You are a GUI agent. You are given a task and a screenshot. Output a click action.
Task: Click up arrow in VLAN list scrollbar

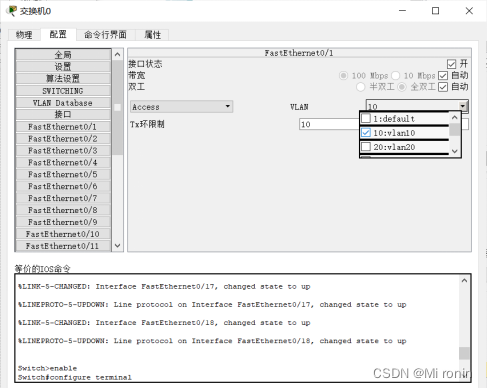tap(455, 117)
